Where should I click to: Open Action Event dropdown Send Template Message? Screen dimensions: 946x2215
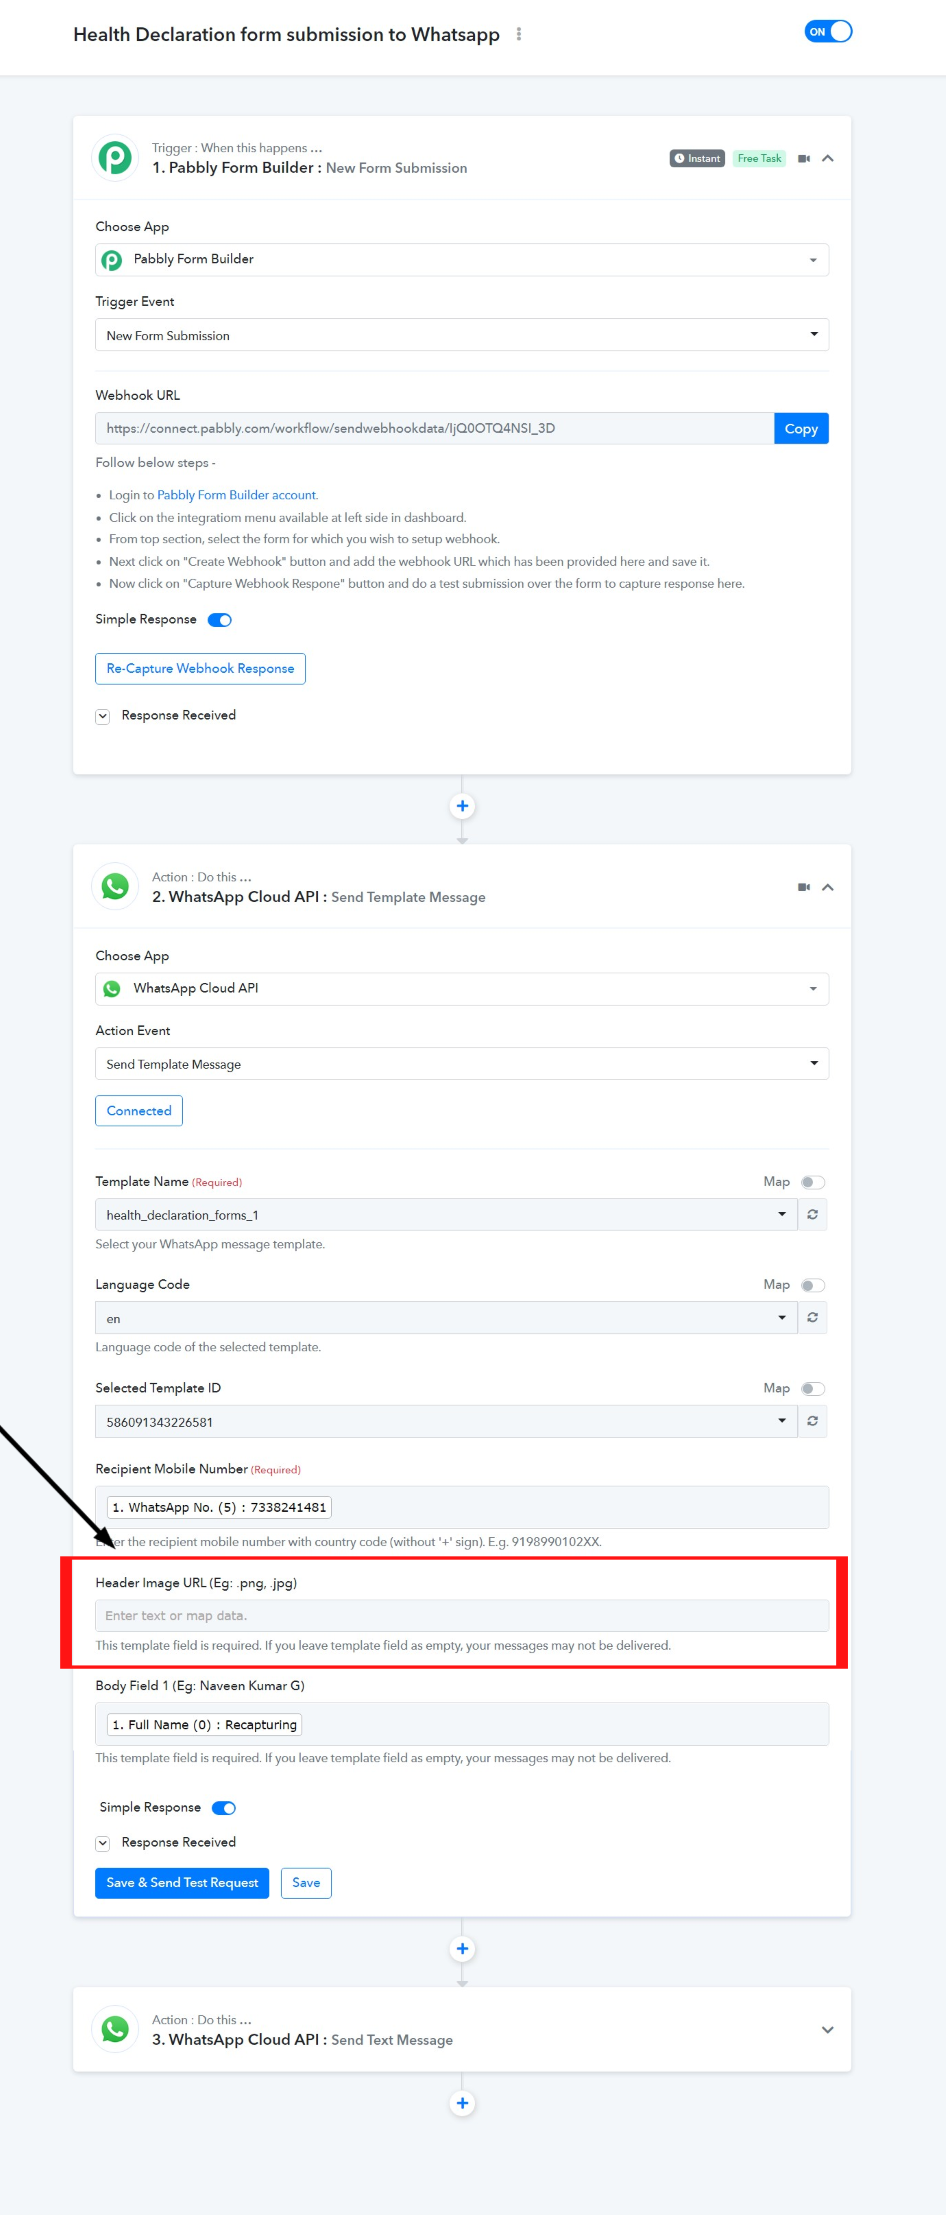click(462, 1064)
